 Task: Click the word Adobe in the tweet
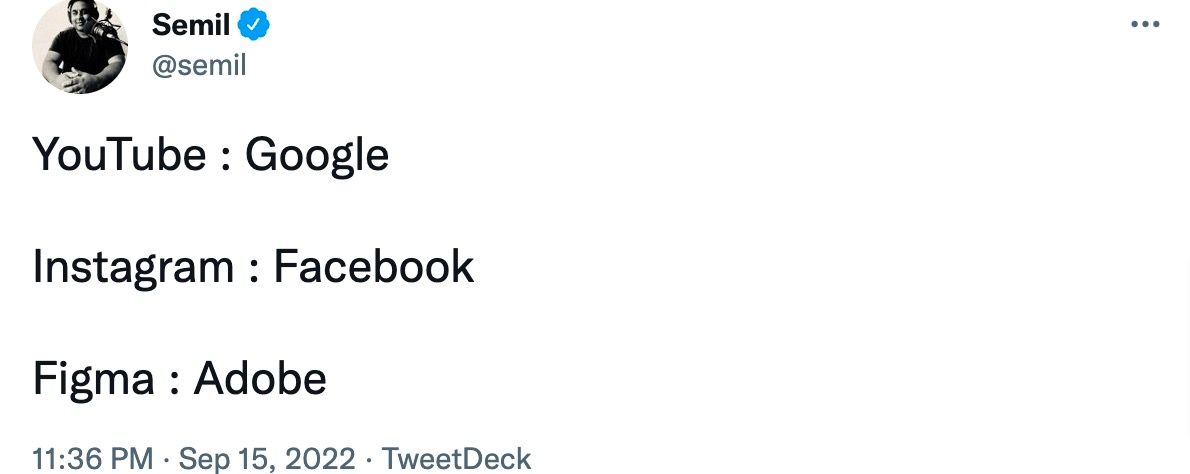coord(260,378)
